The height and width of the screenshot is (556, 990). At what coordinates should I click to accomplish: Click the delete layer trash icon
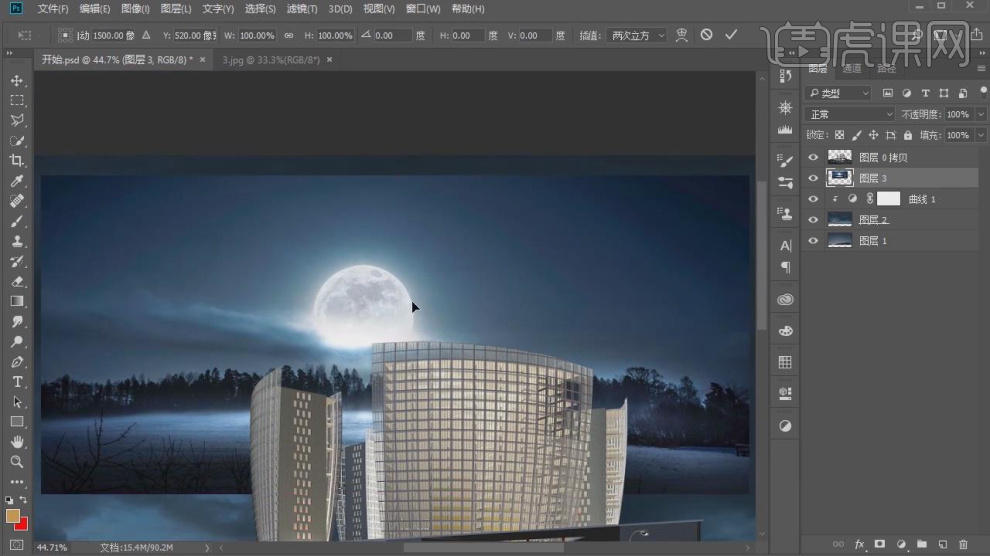963,544
